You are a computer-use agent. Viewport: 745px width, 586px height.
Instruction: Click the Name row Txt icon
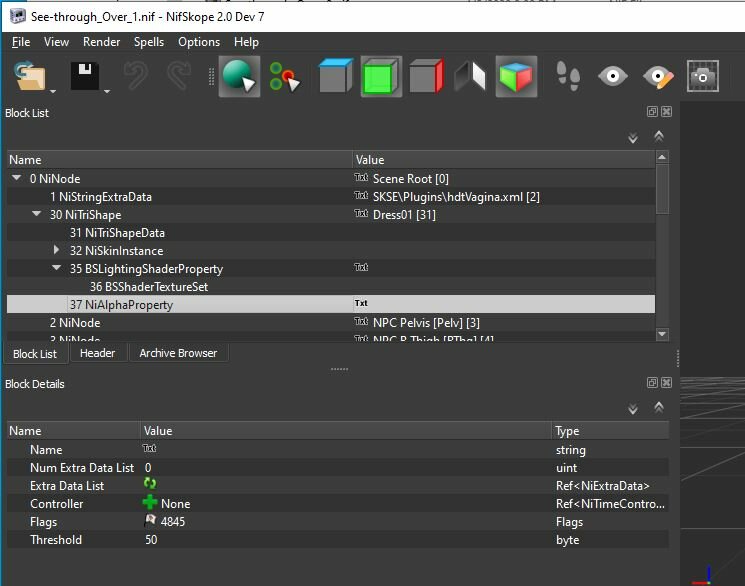click(x=149, y=448)
